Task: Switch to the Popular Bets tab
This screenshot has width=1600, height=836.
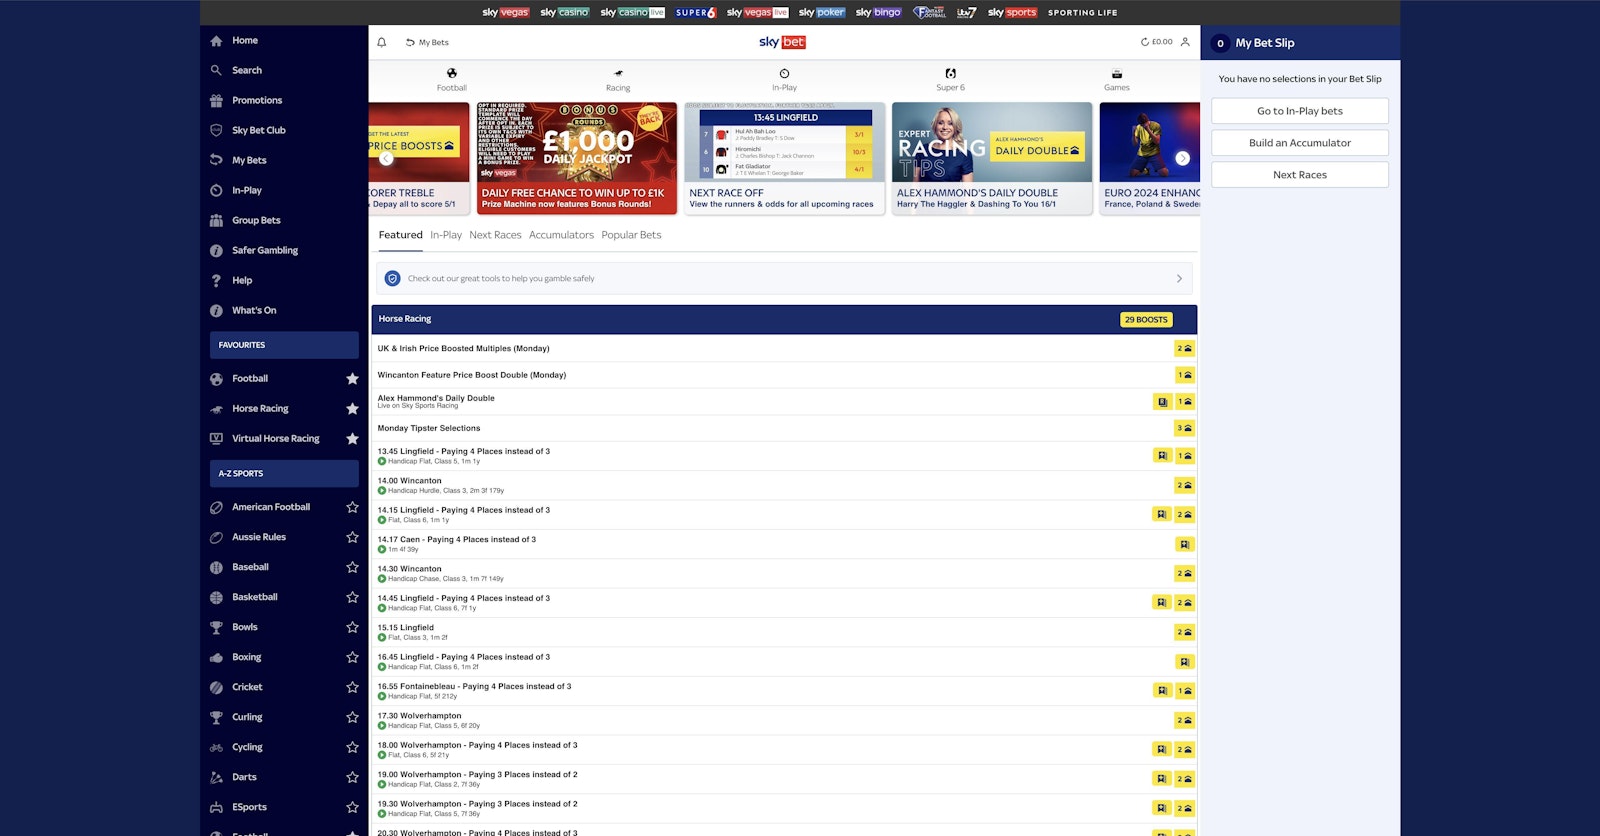Action: (x=631, y=235)
